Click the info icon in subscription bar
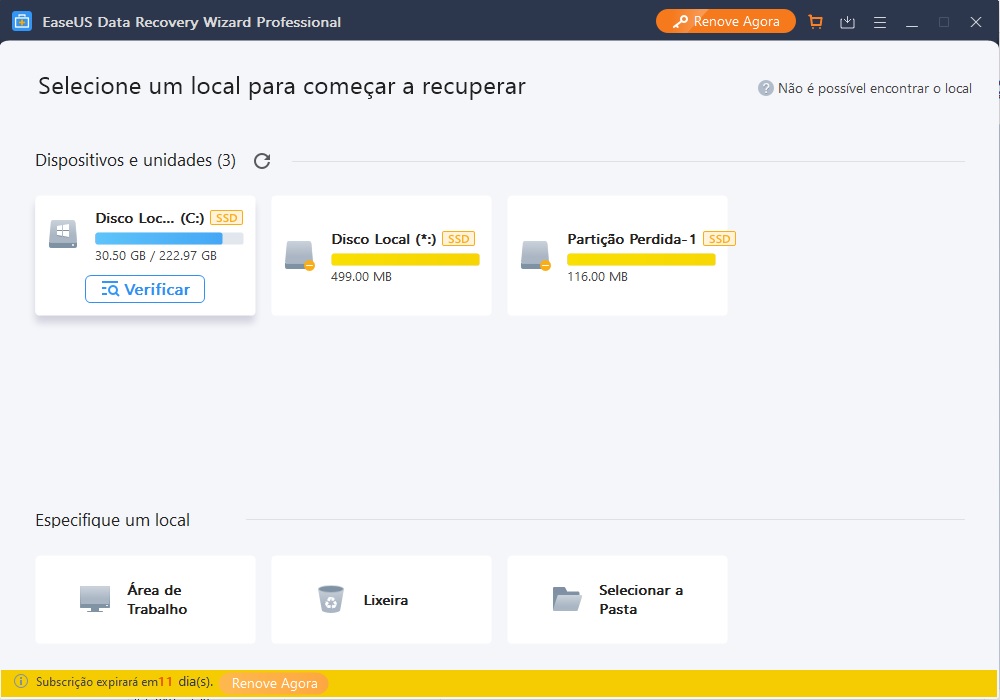This screenshot has width=1000, height=700. (x=21, y=682)
